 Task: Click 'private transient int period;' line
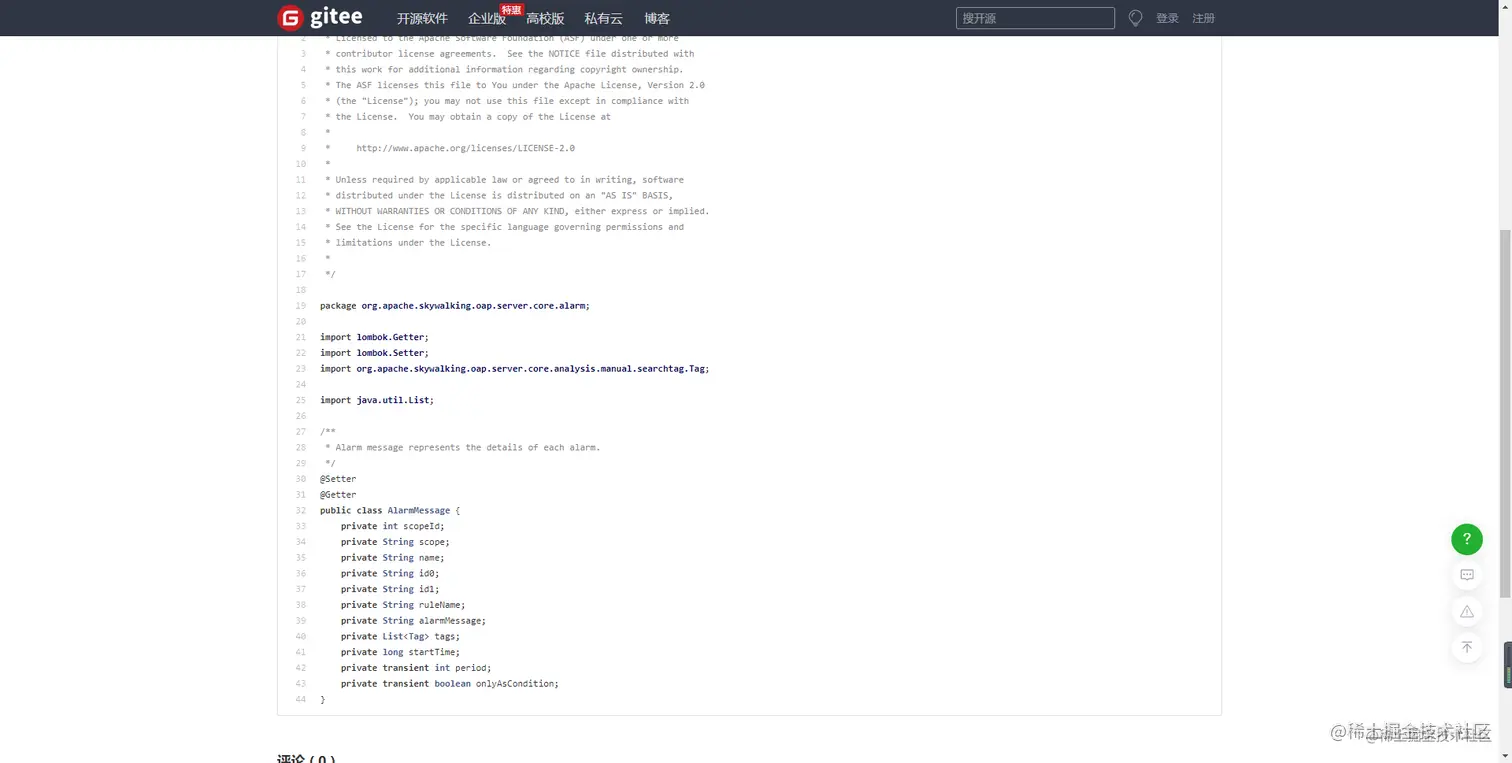click(416, 668)
